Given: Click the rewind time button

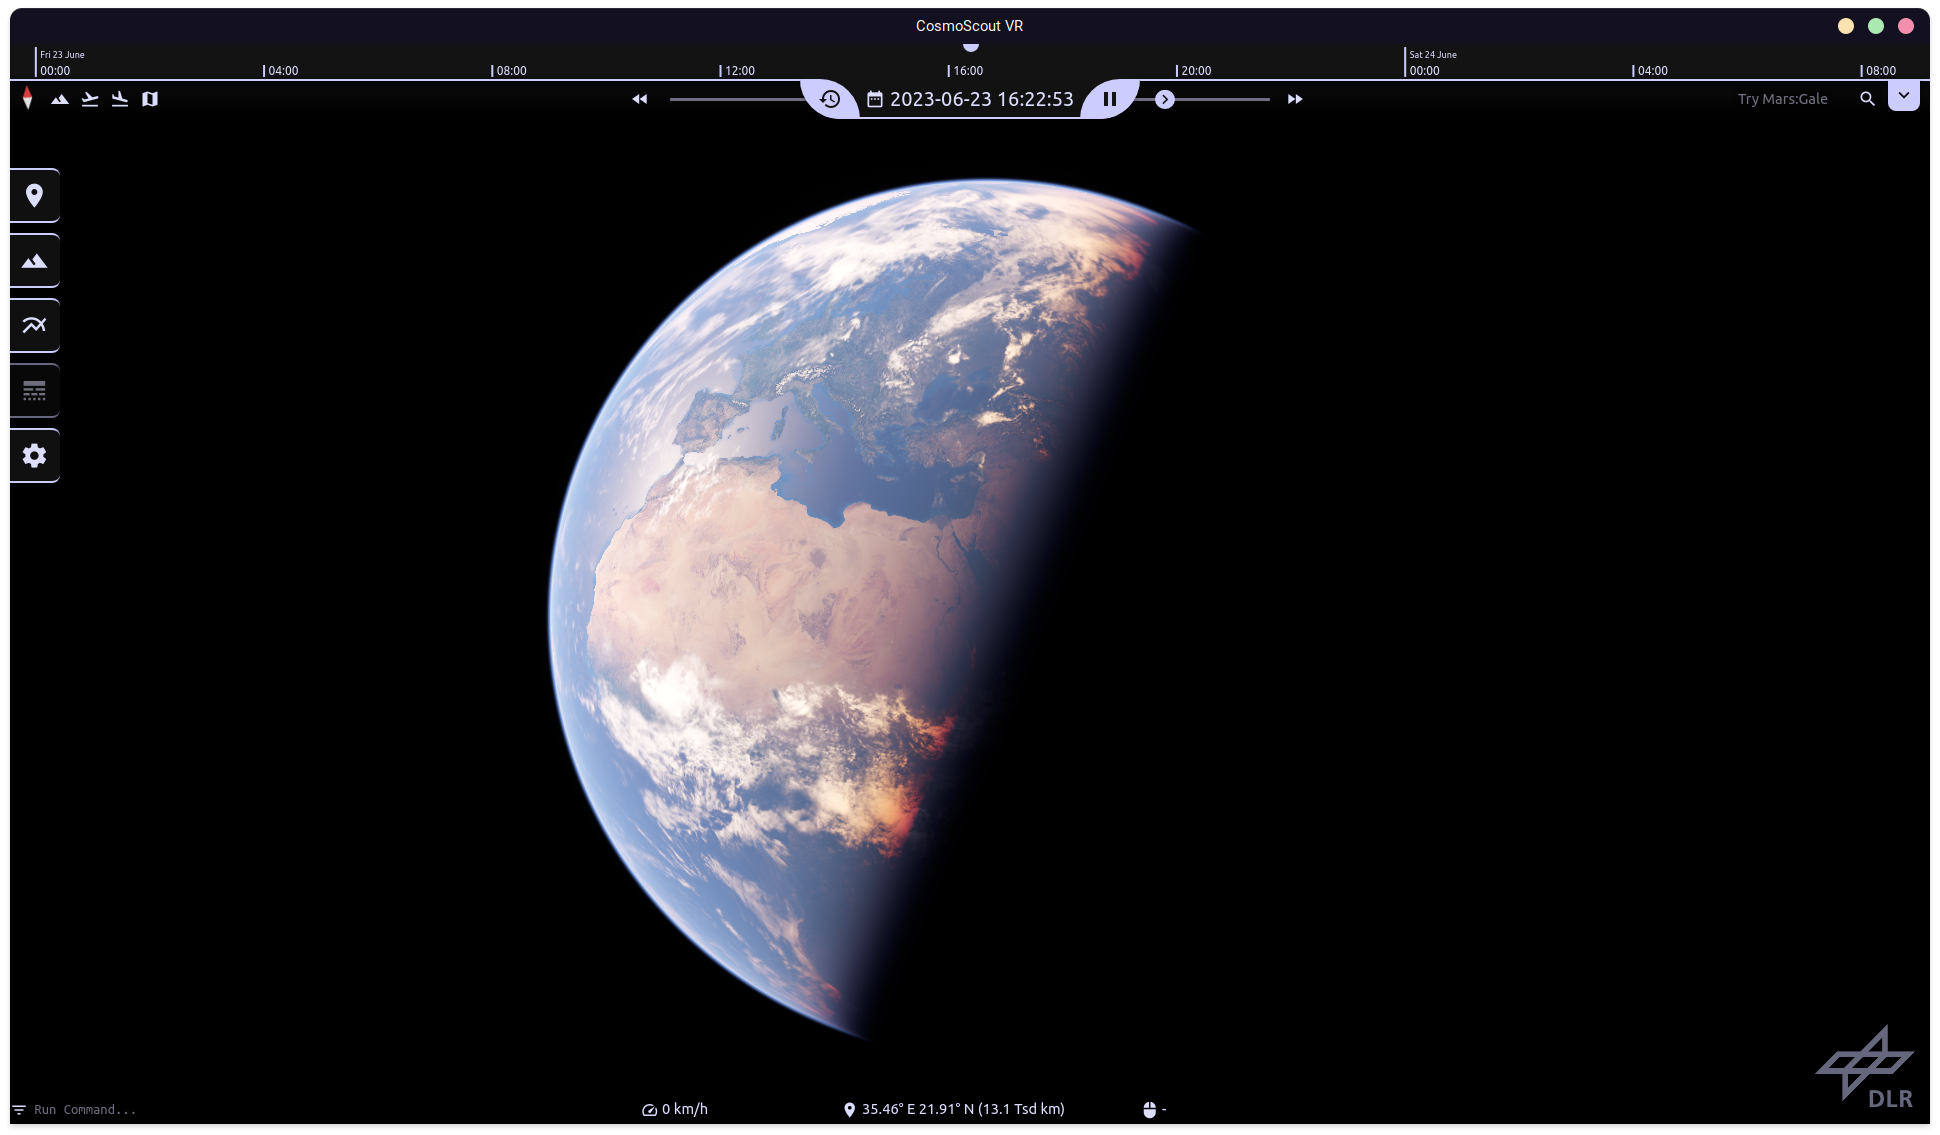Looking at the screenshot, I should [640, 99].
